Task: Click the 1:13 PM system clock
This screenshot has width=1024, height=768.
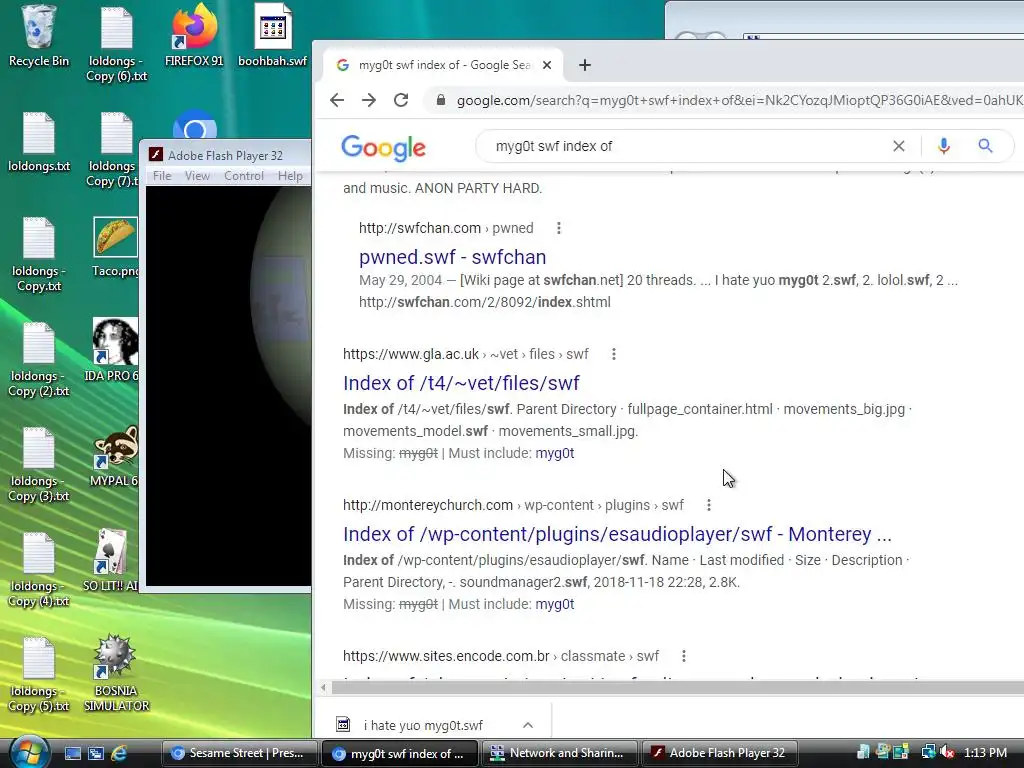Action: coord(985,752)
